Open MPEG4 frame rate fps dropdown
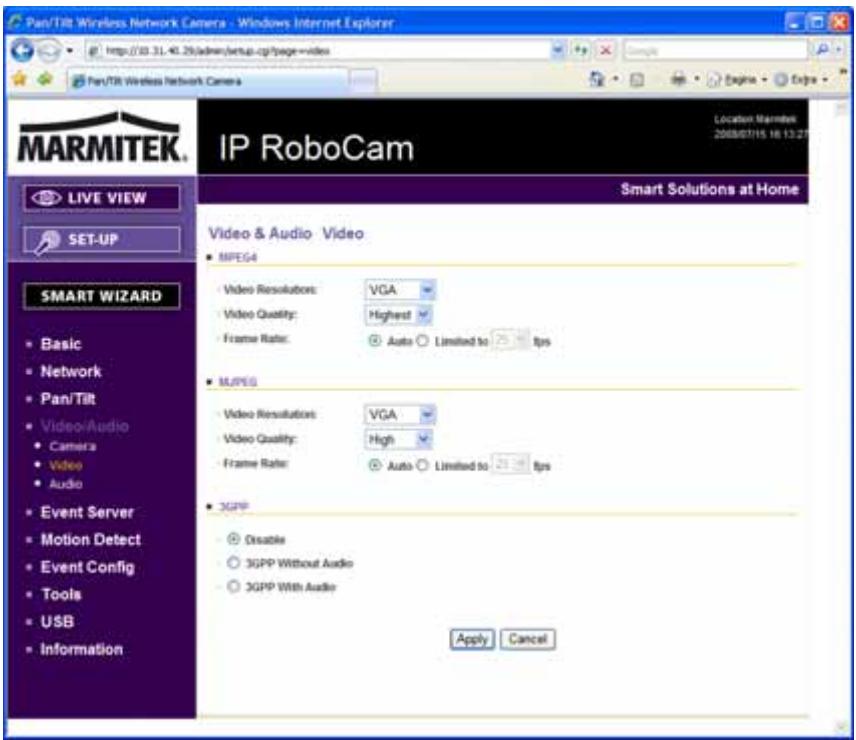Viewport: 856px width, 740px height. point(510,341)
